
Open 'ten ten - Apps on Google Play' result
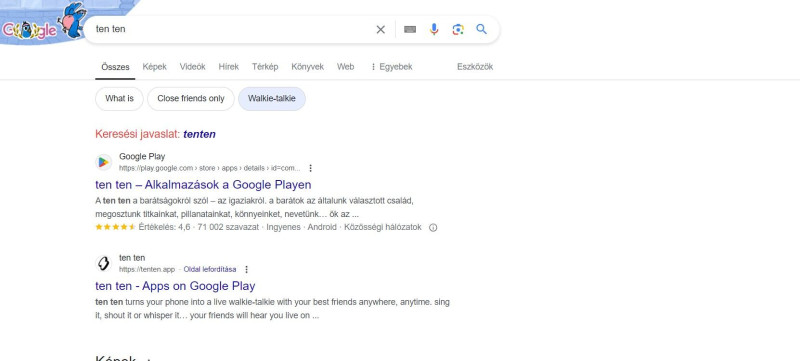coord(175,286)
